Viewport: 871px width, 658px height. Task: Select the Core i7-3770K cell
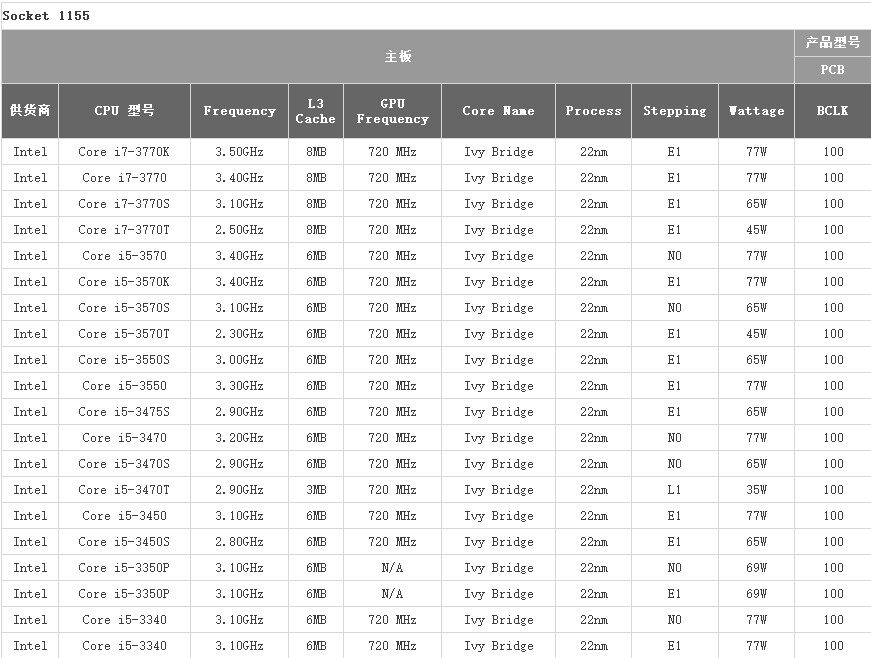point(124,152)
